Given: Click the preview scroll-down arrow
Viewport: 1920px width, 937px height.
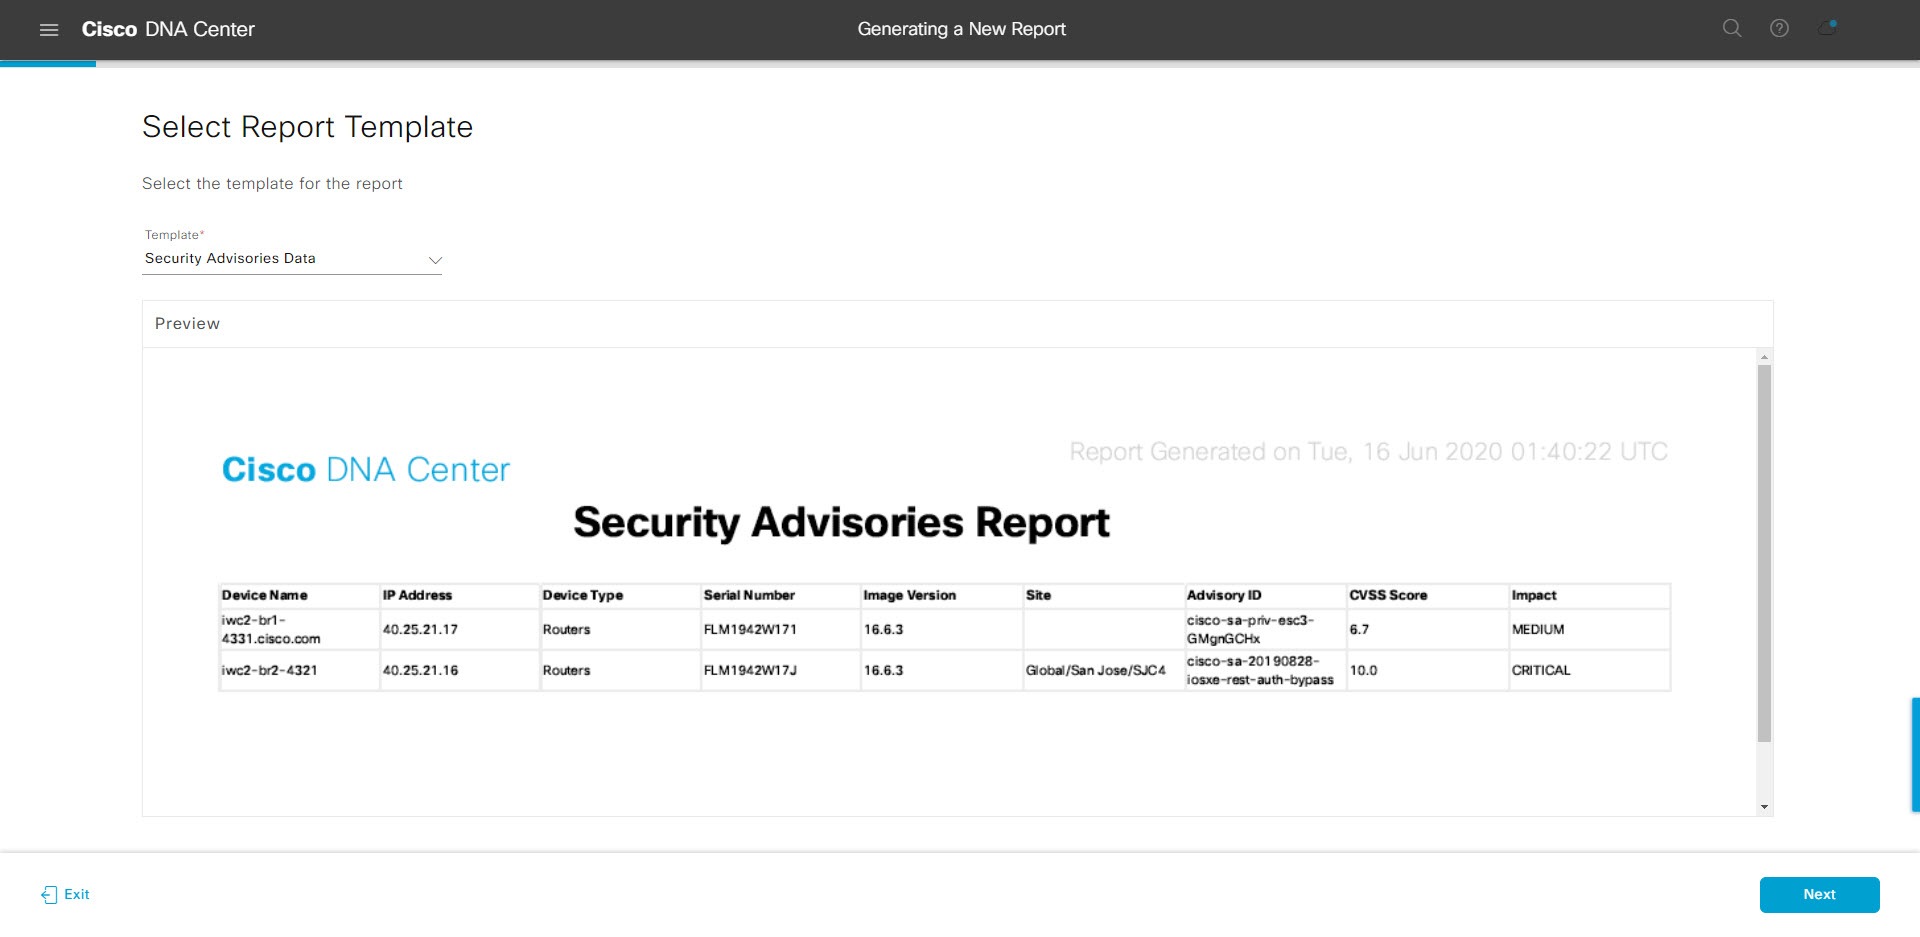Looking at the screenshot, I should tap(1762, 806).
